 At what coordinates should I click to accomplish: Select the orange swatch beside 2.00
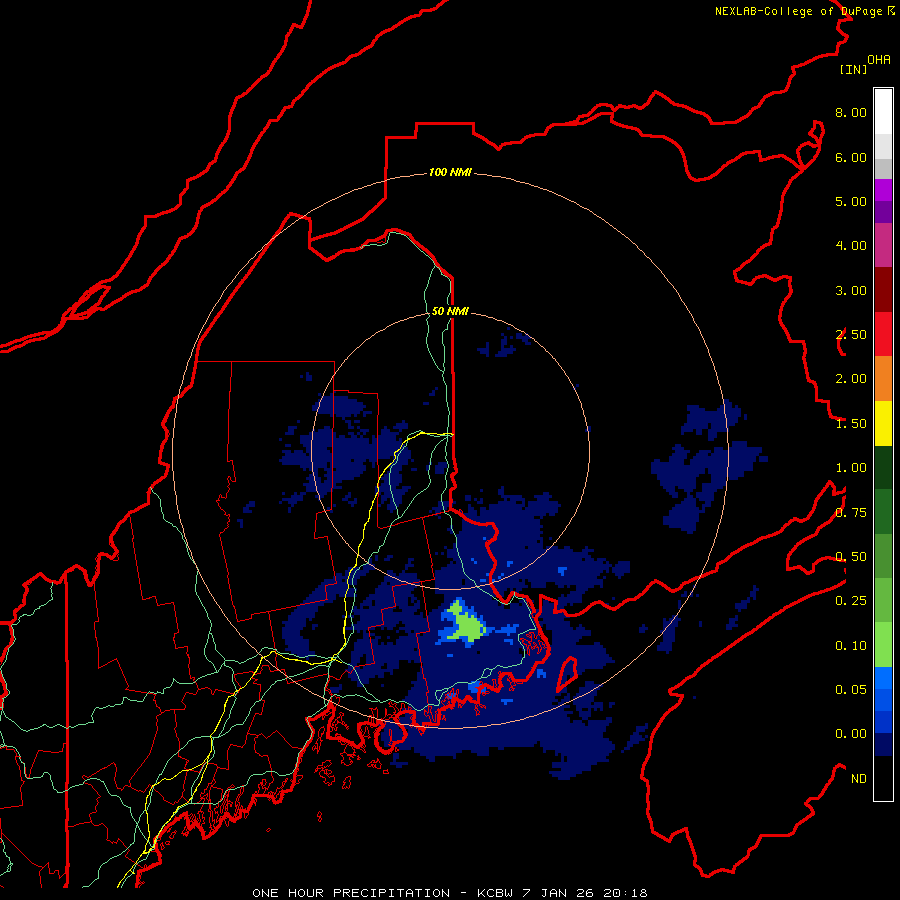click(883, 379)
